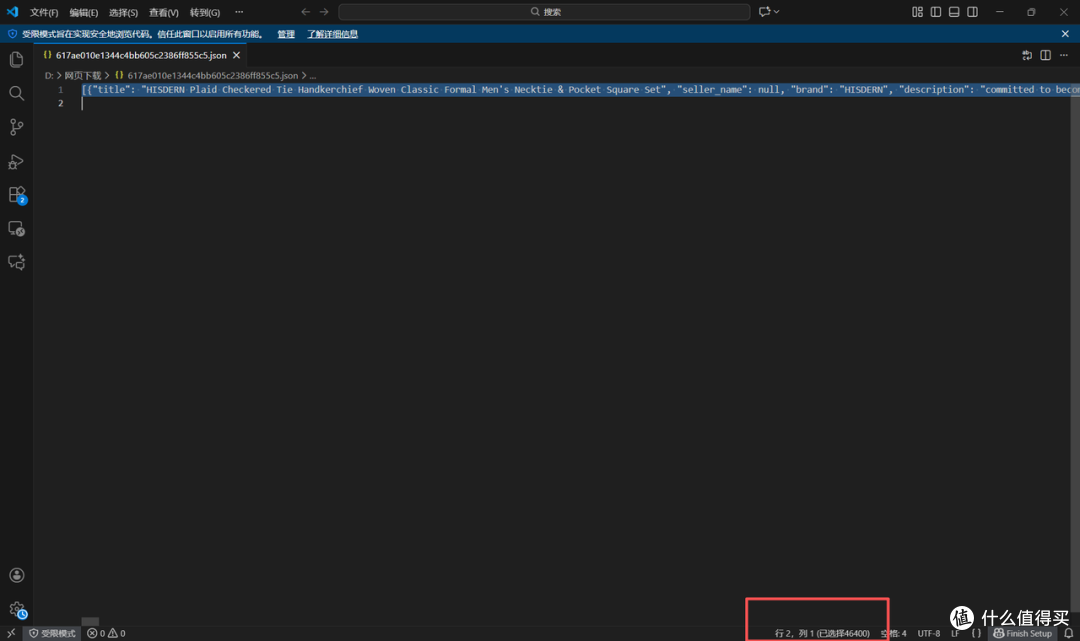Click 行 2, 列 1 cursor position

pos(822,633)
